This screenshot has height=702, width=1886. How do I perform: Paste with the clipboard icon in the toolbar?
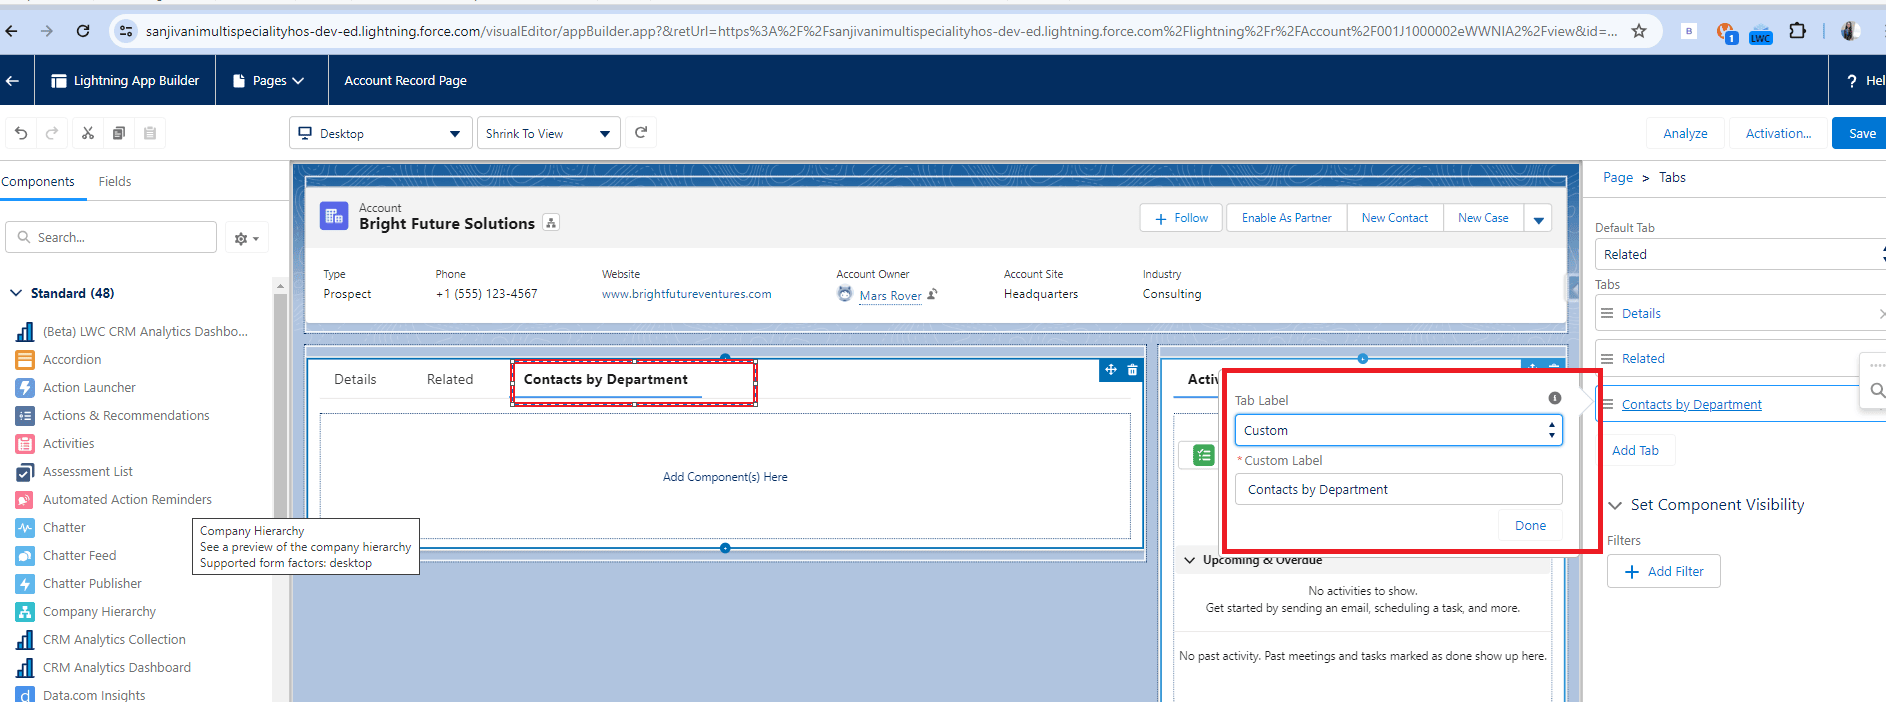coord(150,133)
